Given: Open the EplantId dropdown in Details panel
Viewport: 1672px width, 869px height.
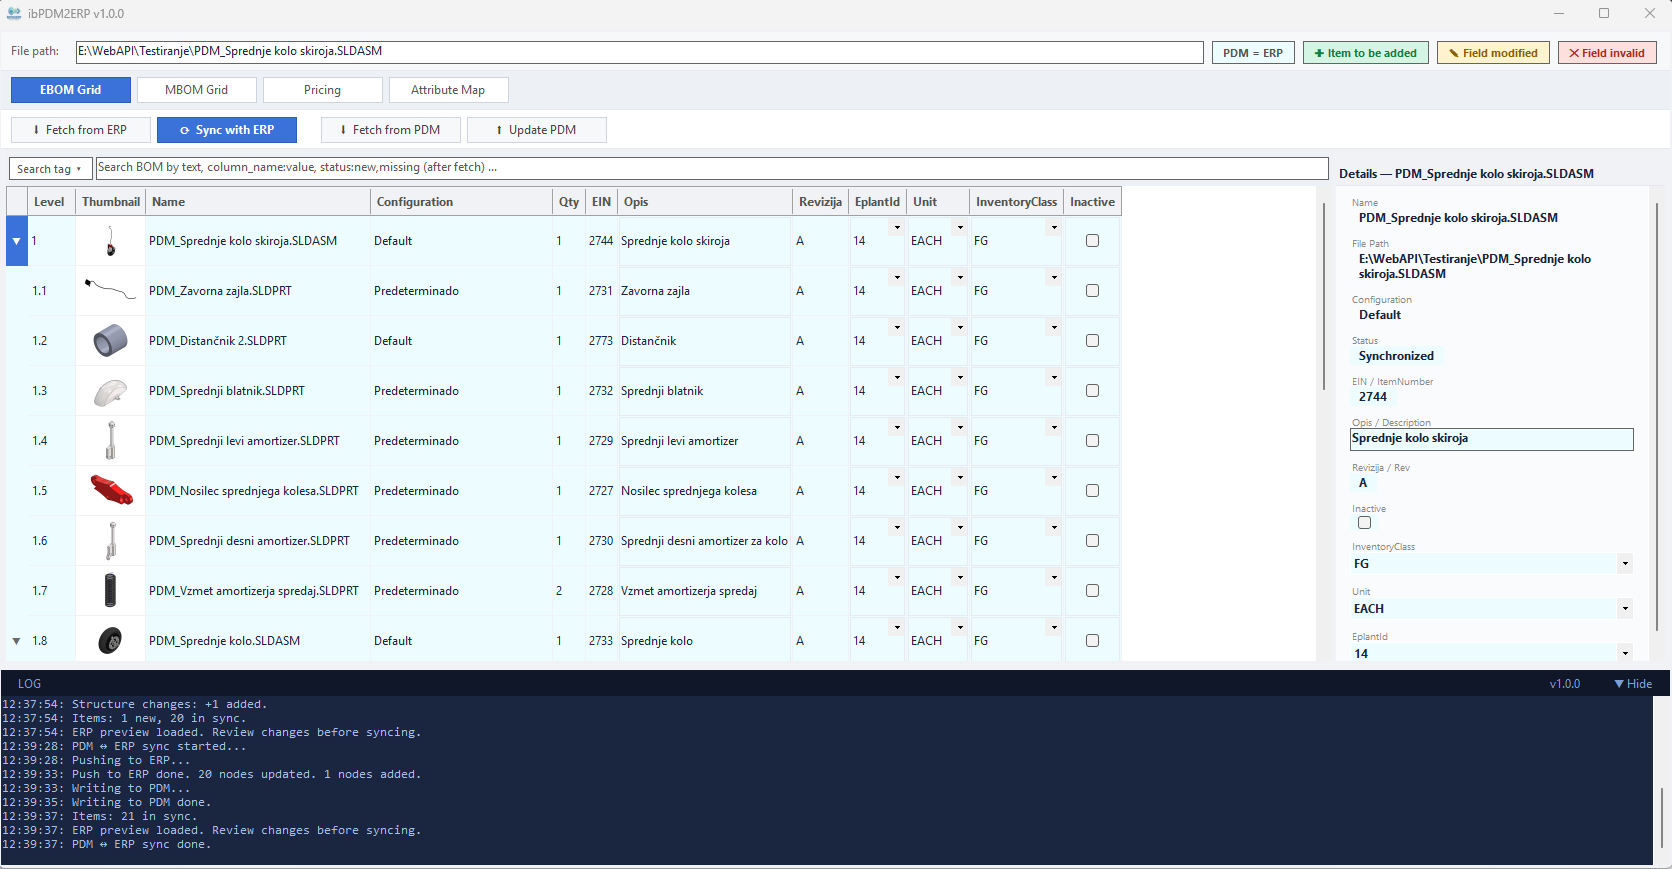Looking at the screenshot, I should click(1625, 654).
